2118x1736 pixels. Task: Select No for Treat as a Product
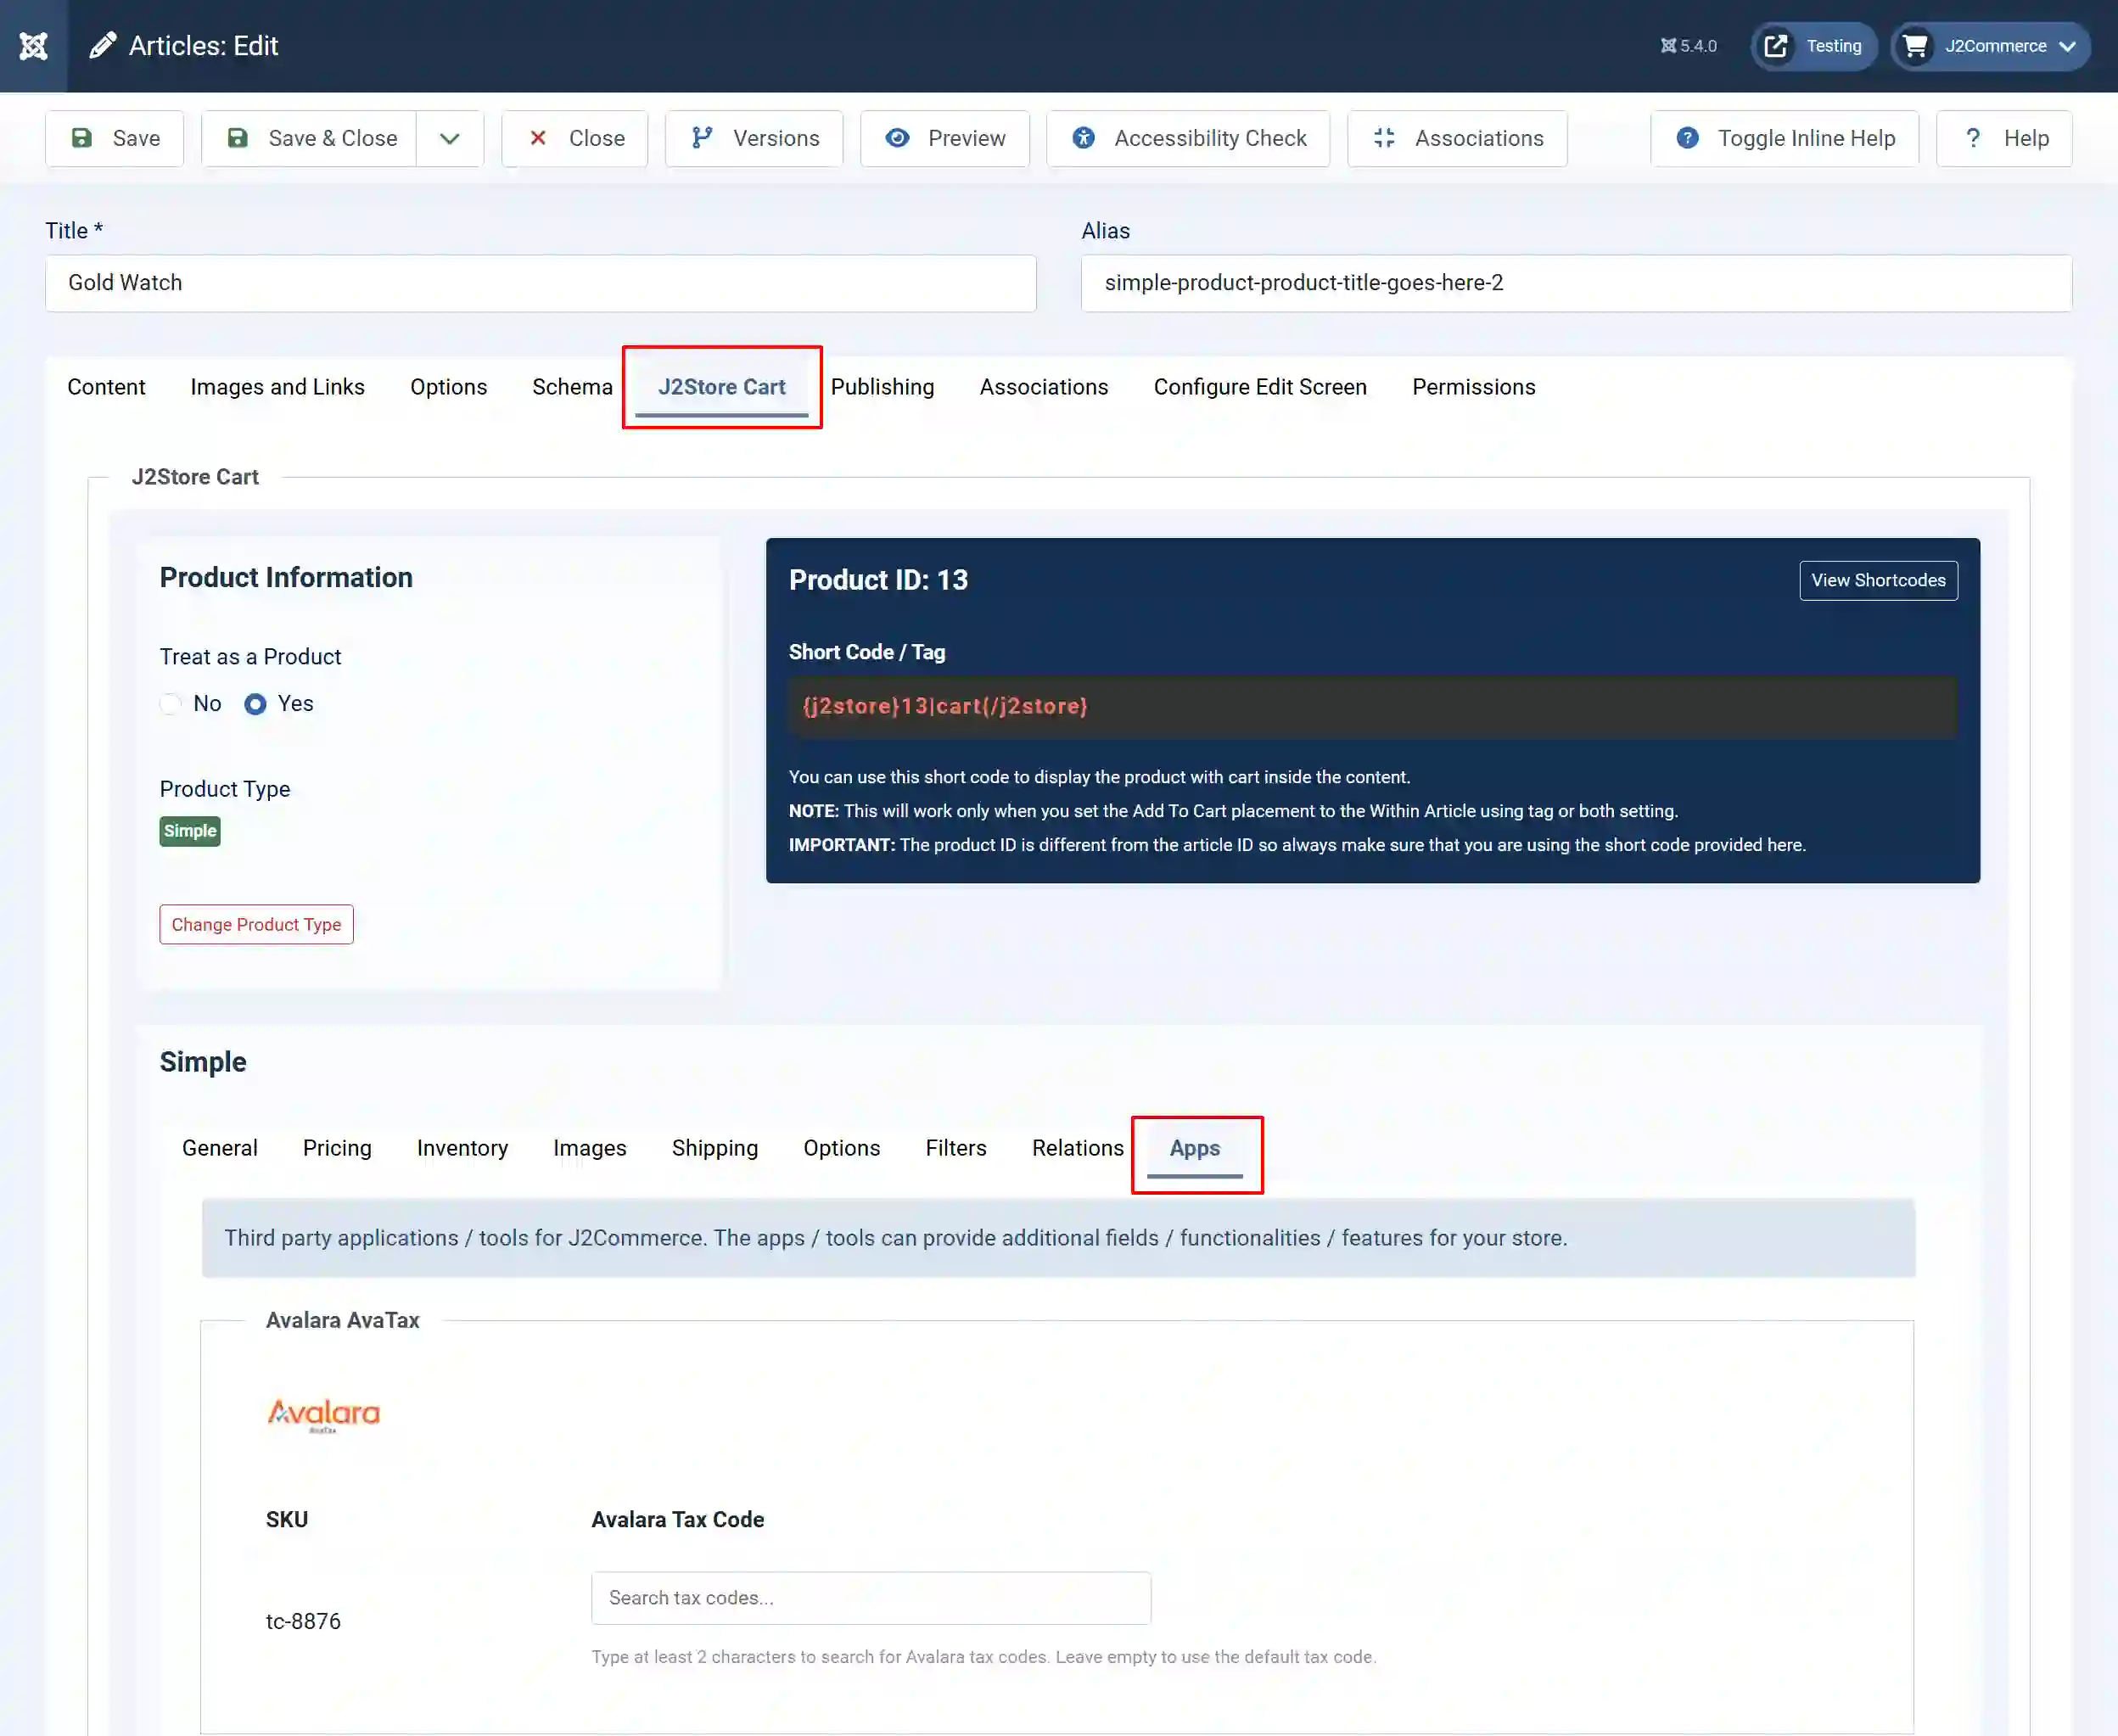pos(171,704)
